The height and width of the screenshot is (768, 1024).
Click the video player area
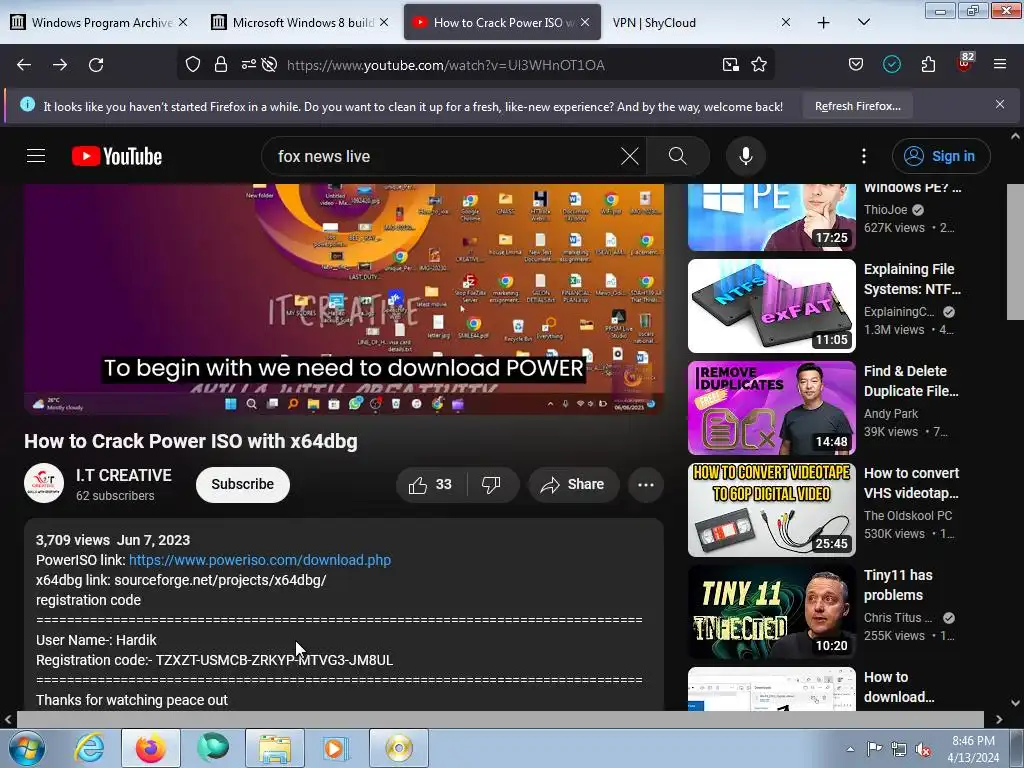pyautogui.click(x=344, y=299)
